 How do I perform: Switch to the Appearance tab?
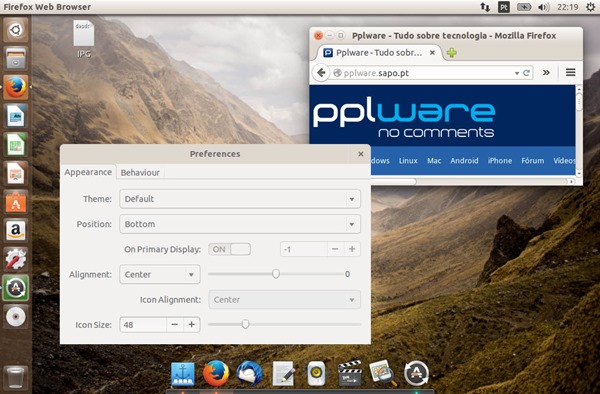point(88,172)
